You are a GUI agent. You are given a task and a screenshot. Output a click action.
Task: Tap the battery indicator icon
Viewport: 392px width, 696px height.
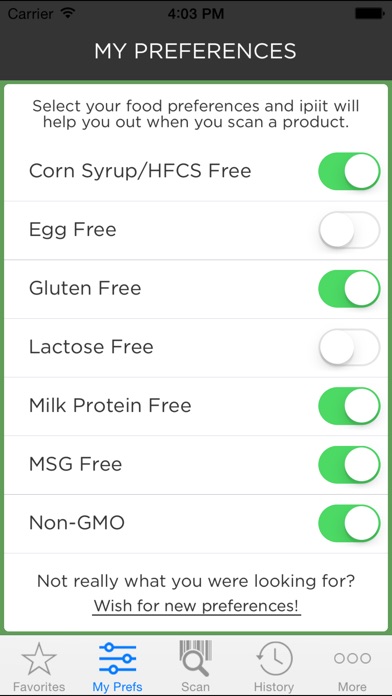[x=369, y=13]
